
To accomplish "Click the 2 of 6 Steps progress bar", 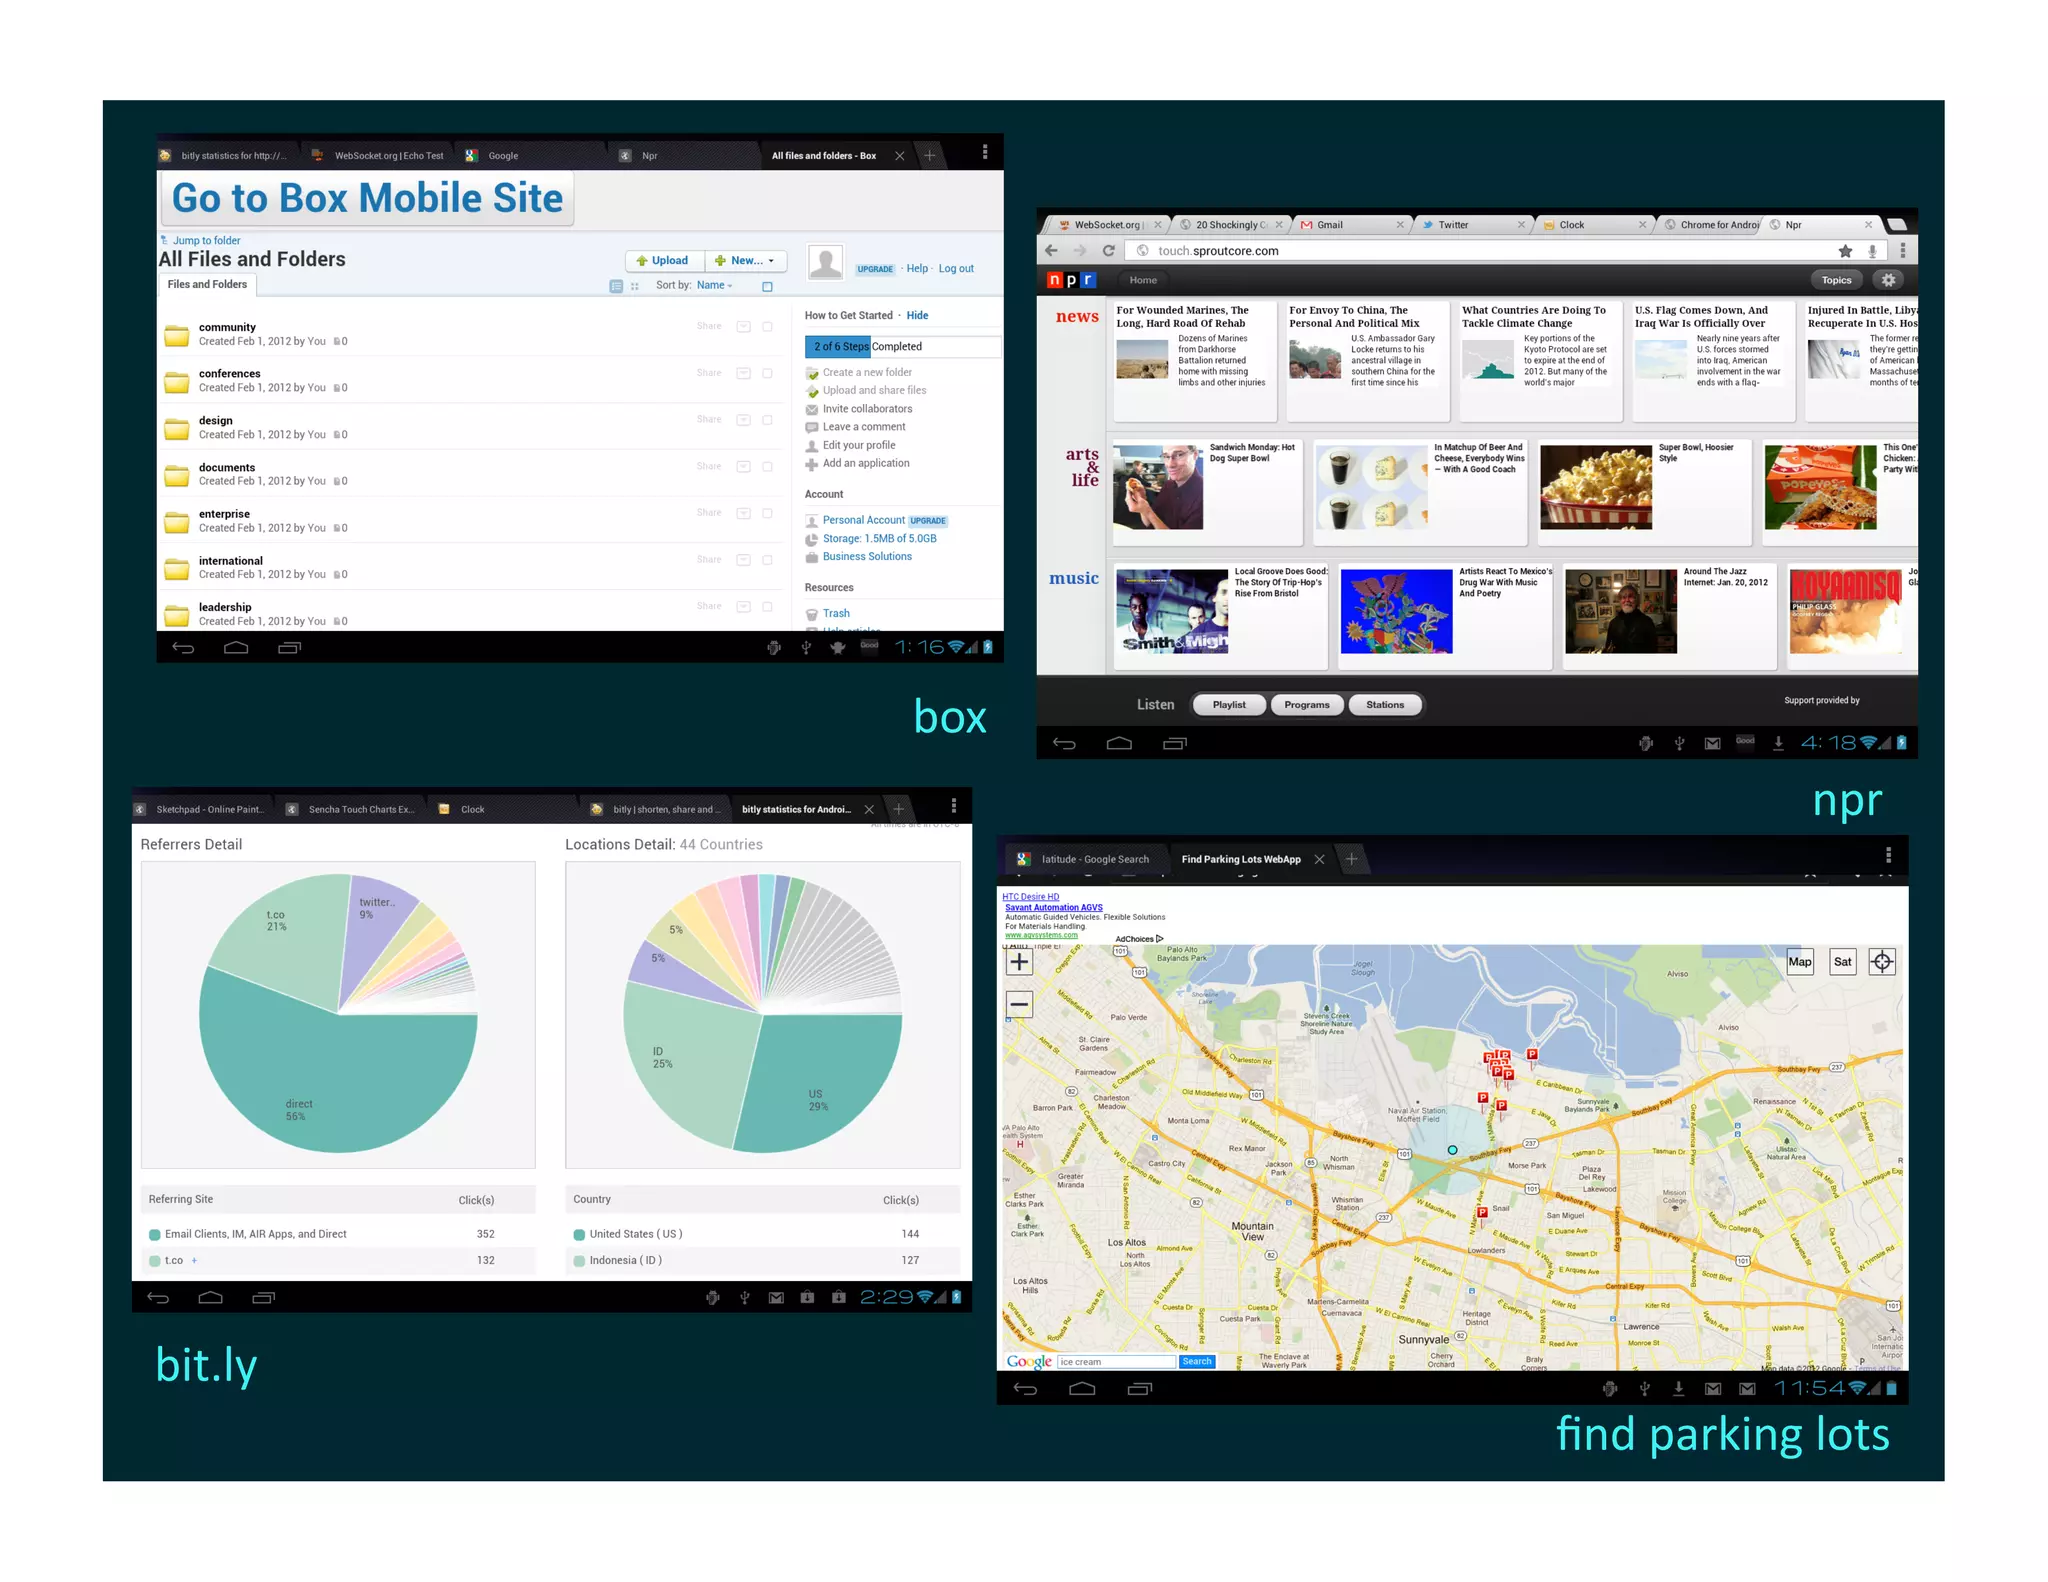I will (x=902, y=346).
